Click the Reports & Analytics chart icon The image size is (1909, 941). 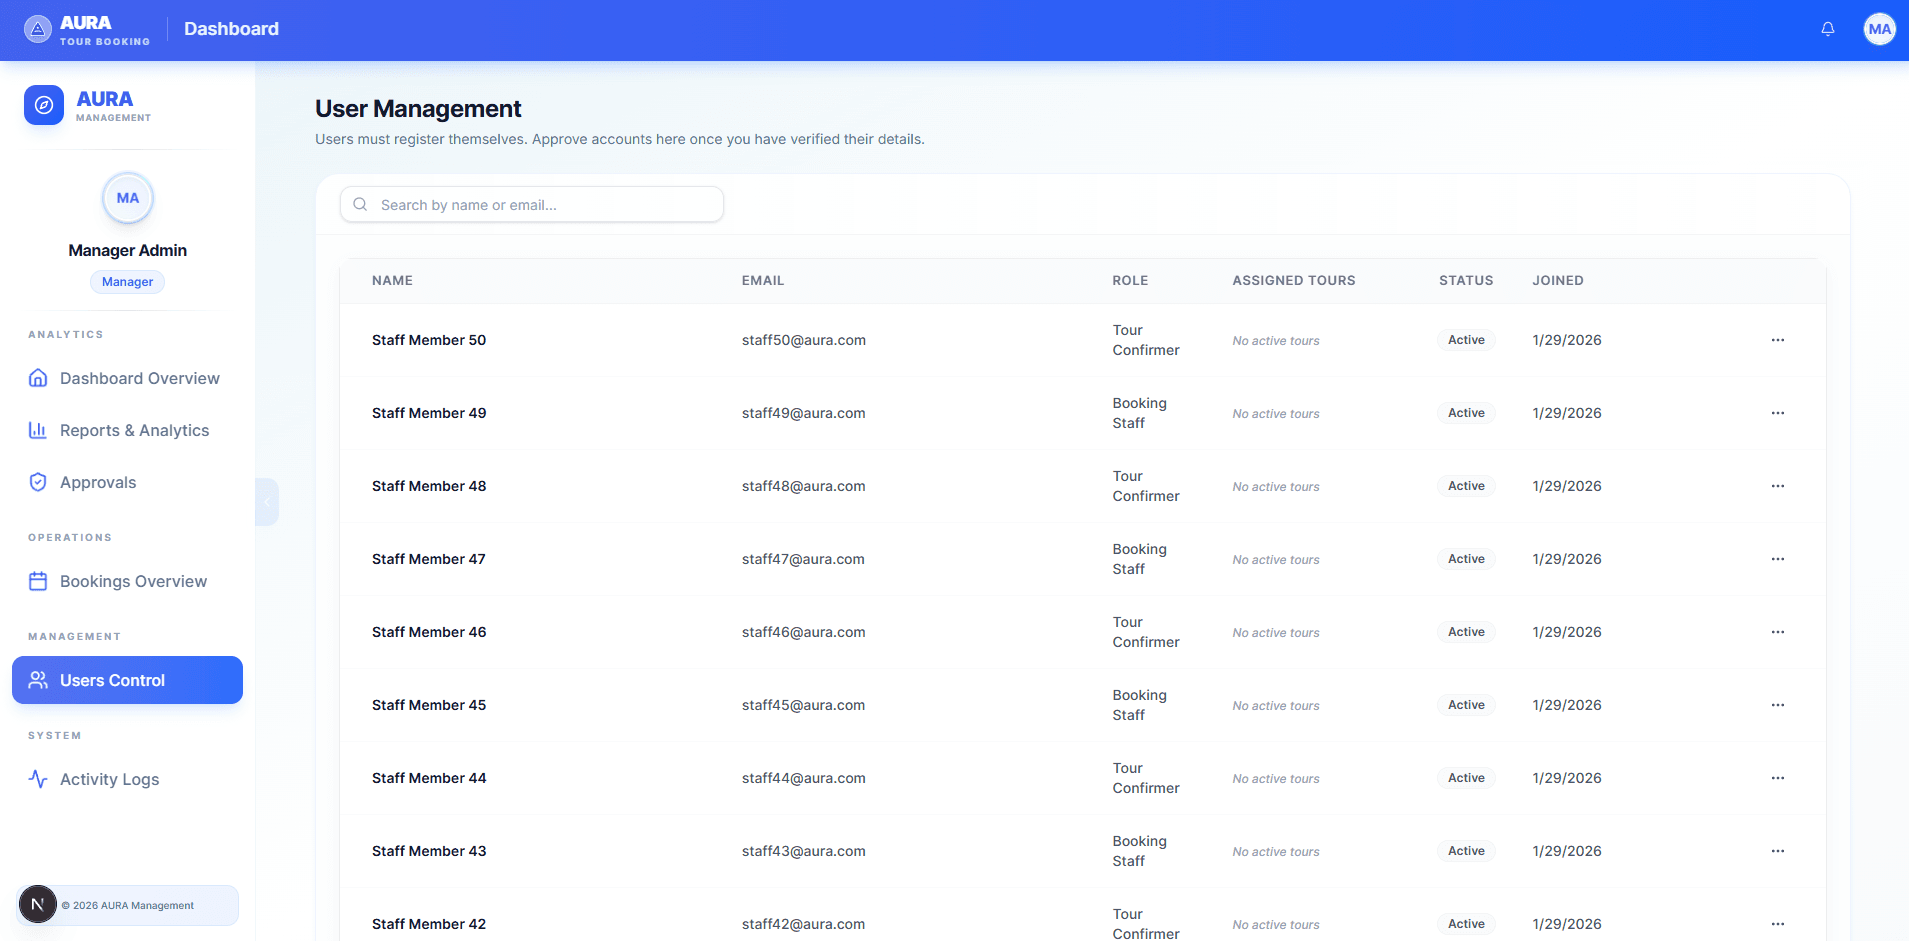[x=38, y=430]
